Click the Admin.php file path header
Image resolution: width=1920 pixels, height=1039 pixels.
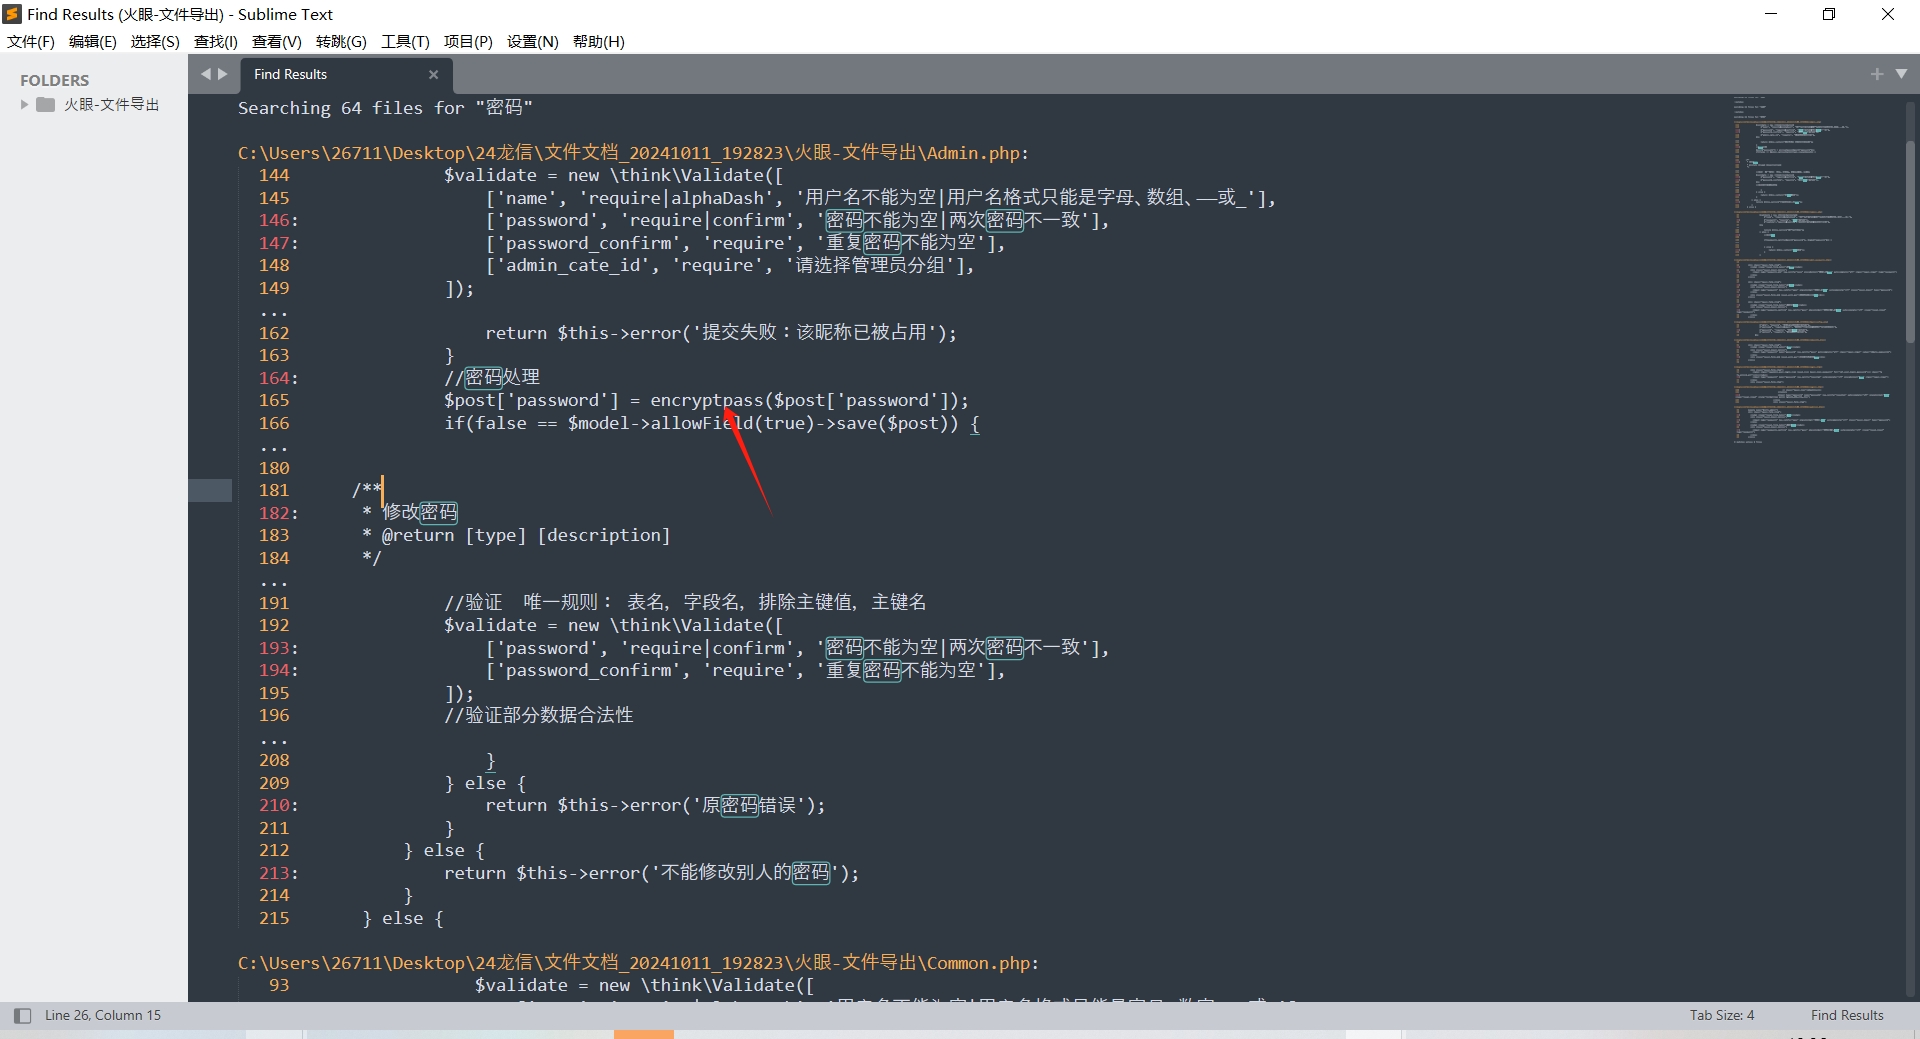633,153
